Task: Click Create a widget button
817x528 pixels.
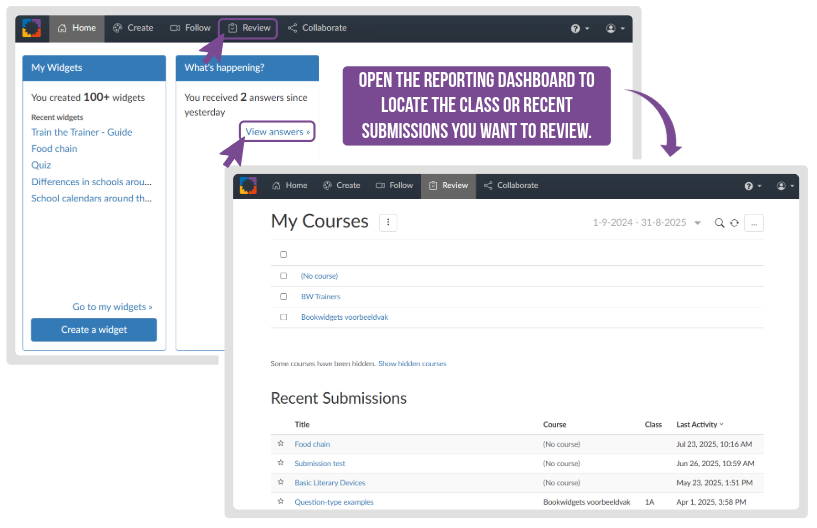Action: 94,330
